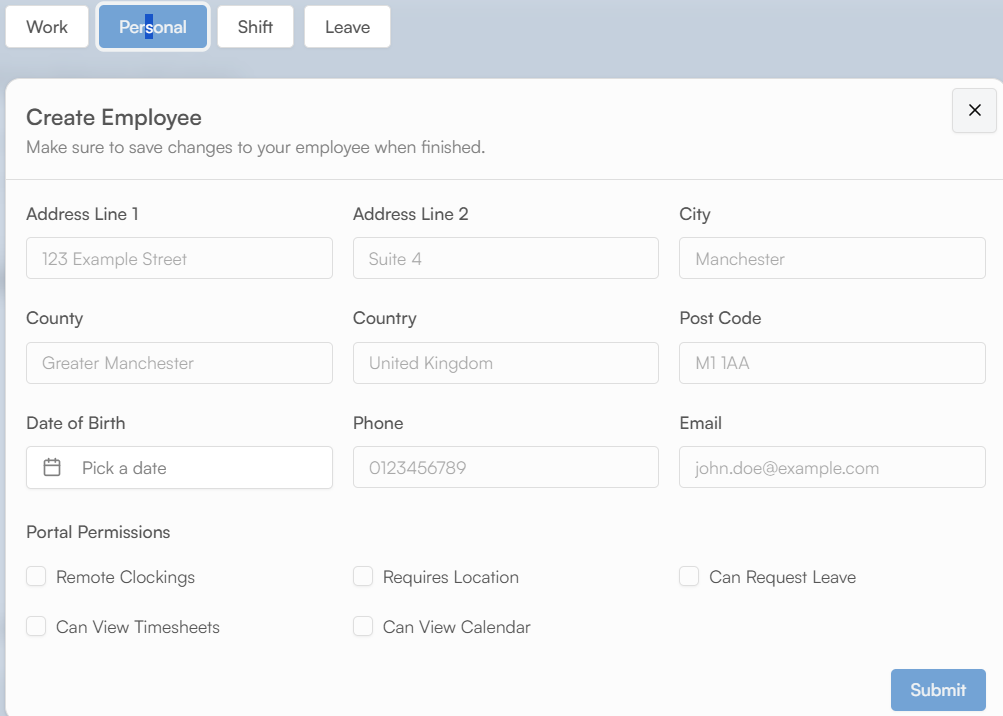The height and width of the screenshot is (716, 1003).
Task: Click the Create Employee heading
Action: (114, 118)
